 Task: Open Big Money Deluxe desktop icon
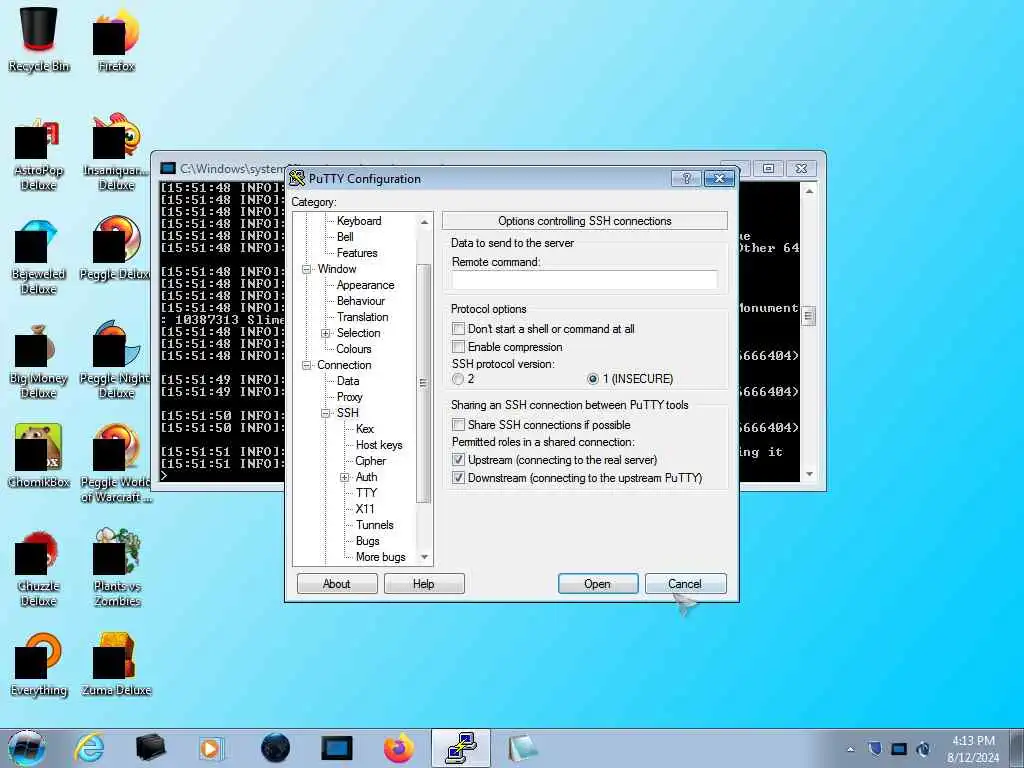[x=39, y=362]
